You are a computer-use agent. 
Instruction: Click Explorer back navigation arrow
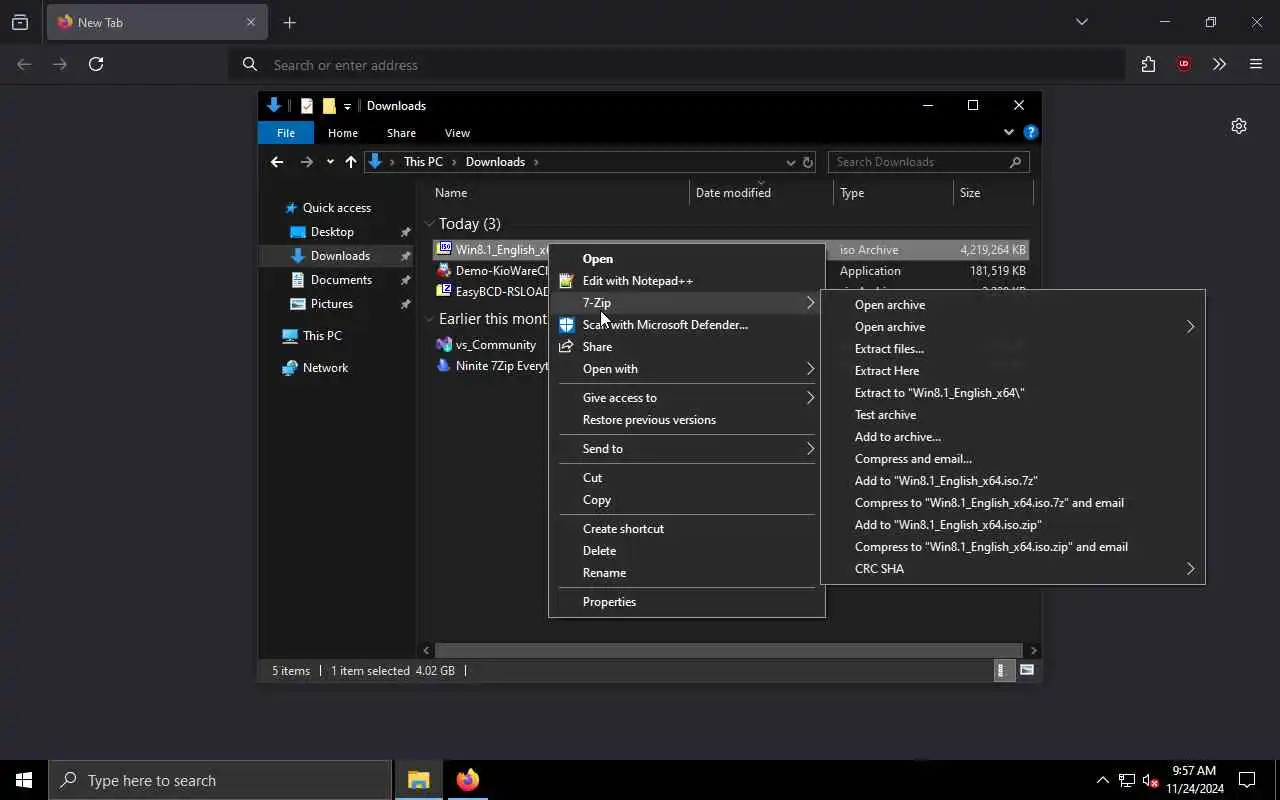coord(277,162)
